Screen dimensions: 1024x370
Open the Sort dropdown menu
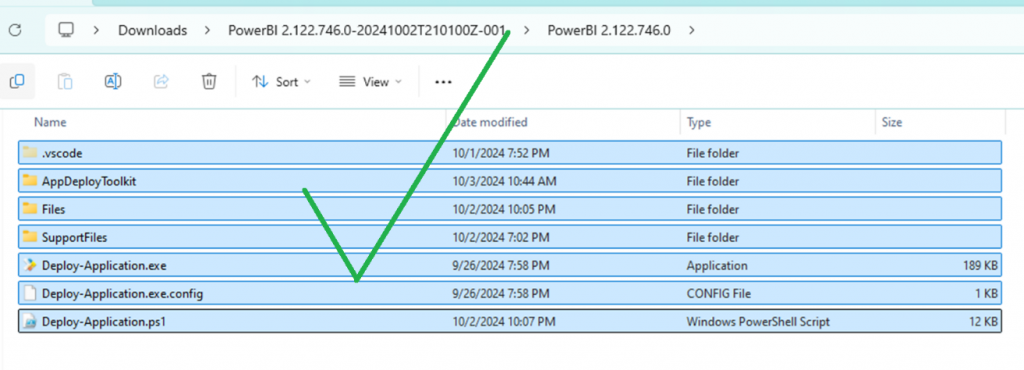coord(281,82)
